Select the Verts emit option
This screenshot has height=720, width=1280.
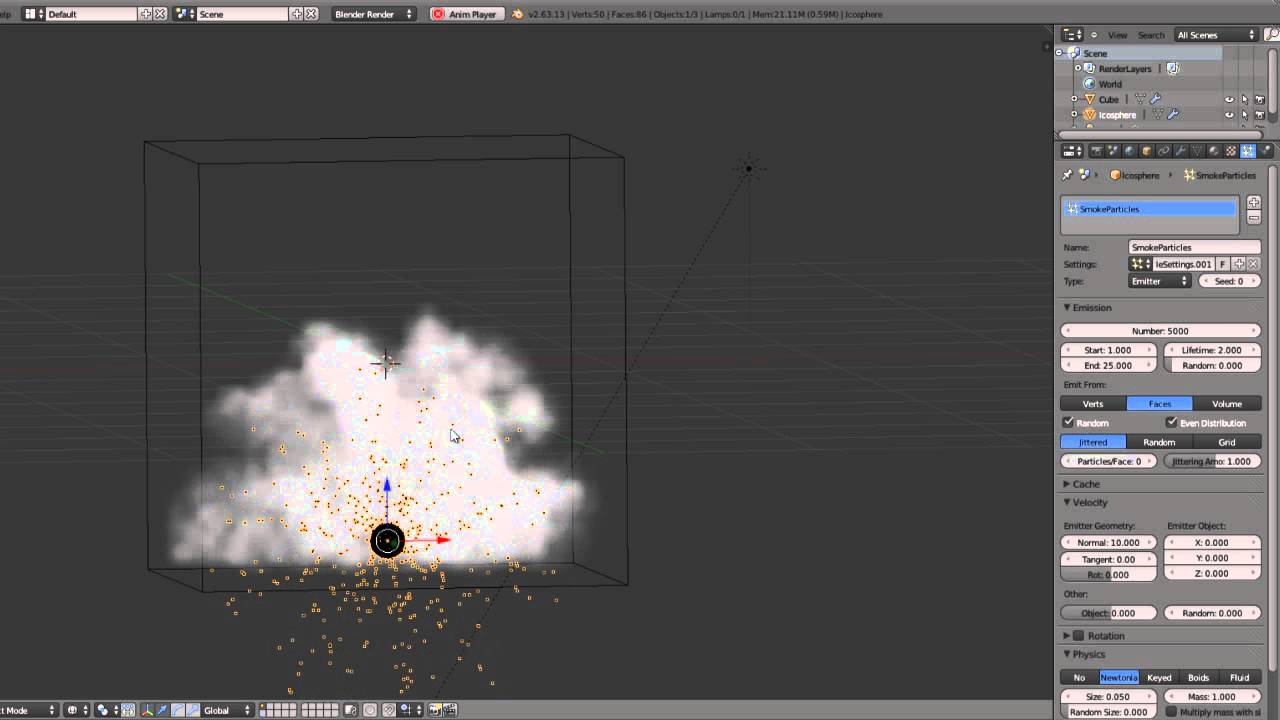click(x=1093, y=404)
